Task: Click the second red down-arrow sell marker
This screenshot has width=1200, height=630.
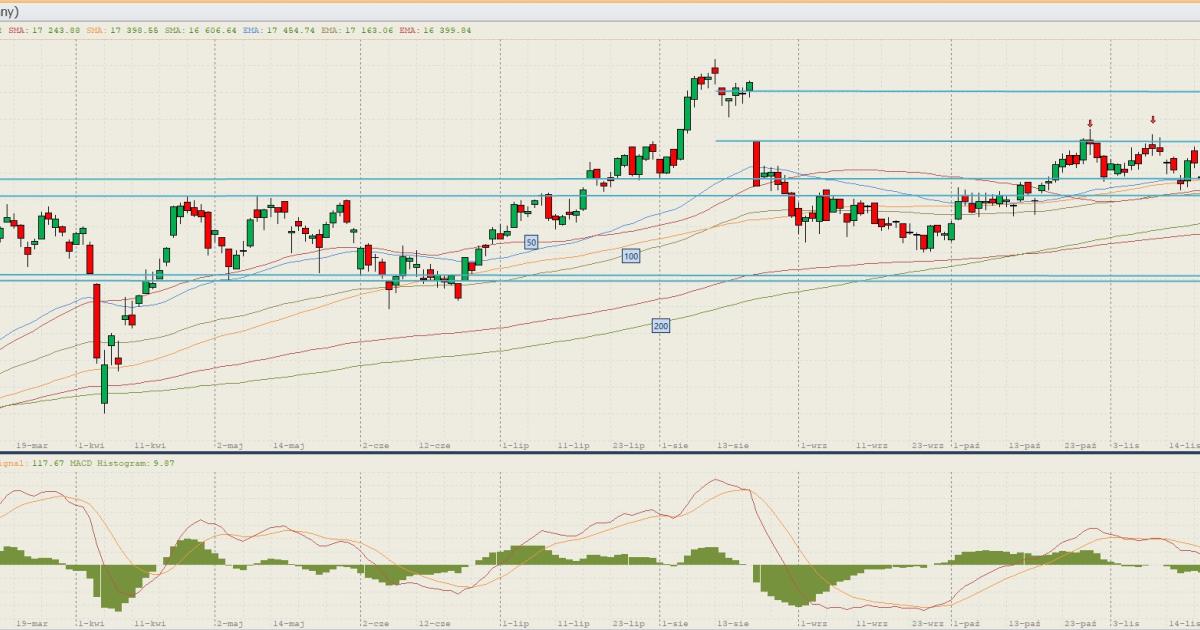Action: click(x=1153, y=119)
